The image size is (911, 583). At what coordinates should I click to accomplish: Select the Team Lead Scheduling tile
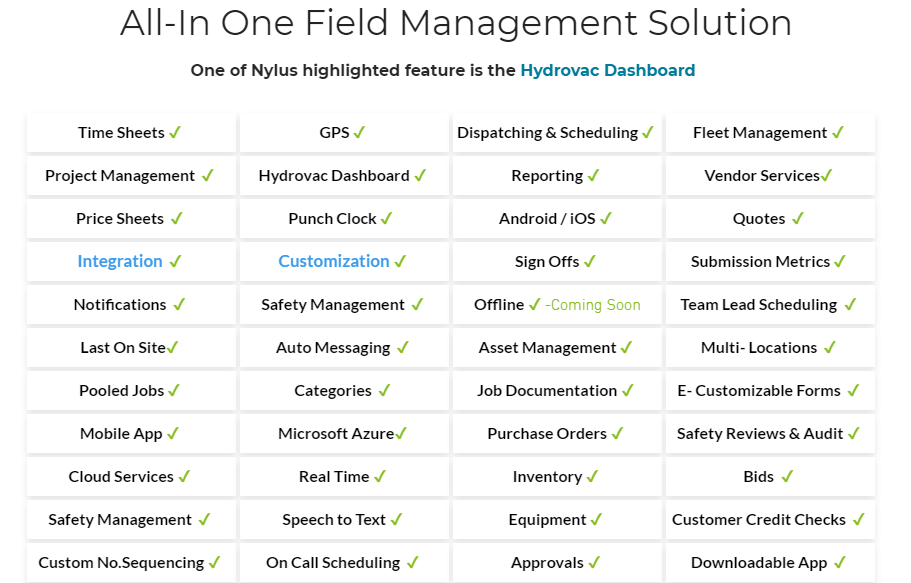[x=769, y=305]
